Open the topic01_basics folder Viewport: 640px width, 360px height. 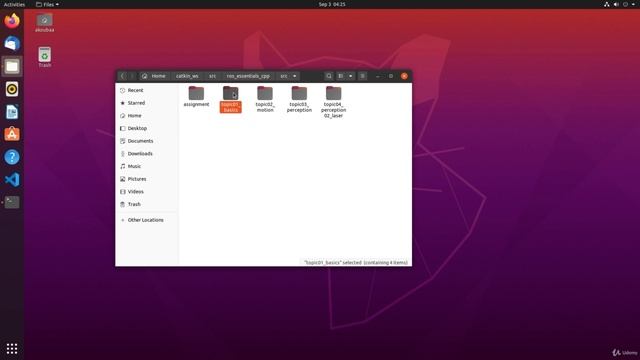231,99
